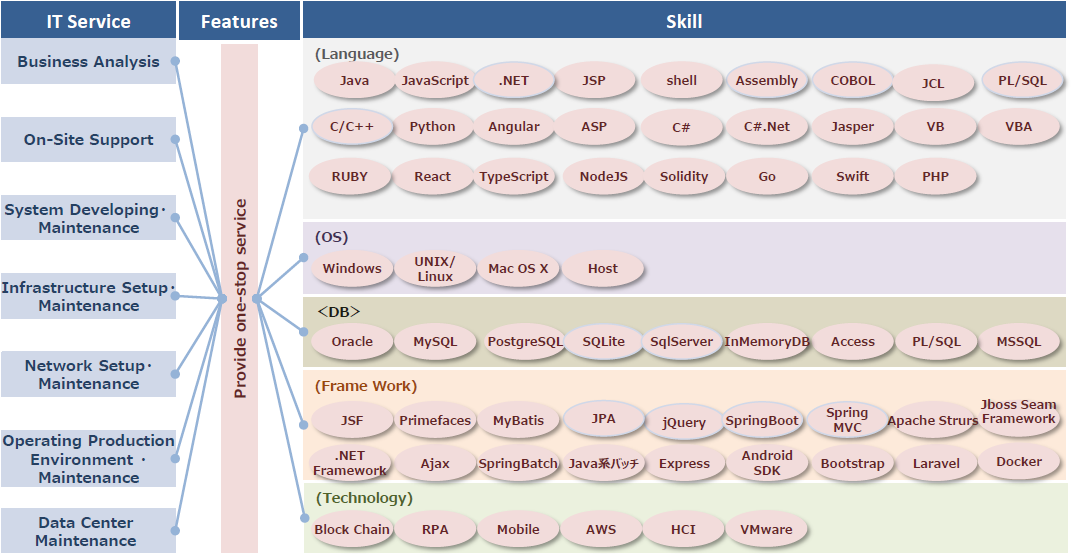
Task: Click the Data Center Maintenance box
Action: click(x=88, y=531)
